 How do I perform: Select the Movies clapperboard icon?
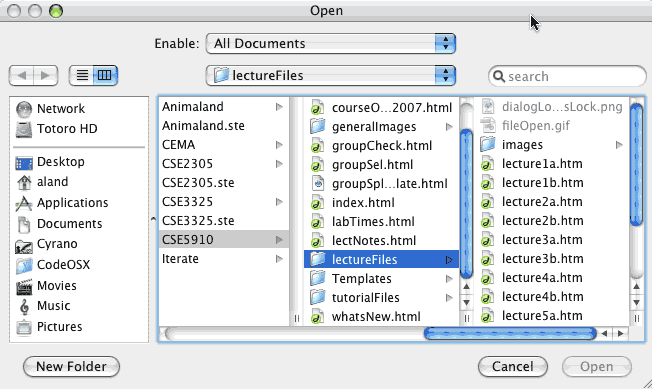(24, 286)
